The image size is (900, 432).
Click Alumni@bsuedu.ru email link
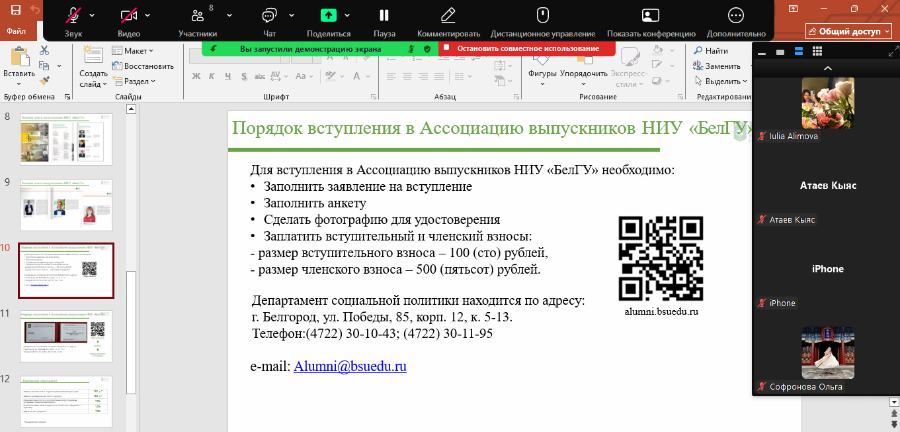[350, 367]
